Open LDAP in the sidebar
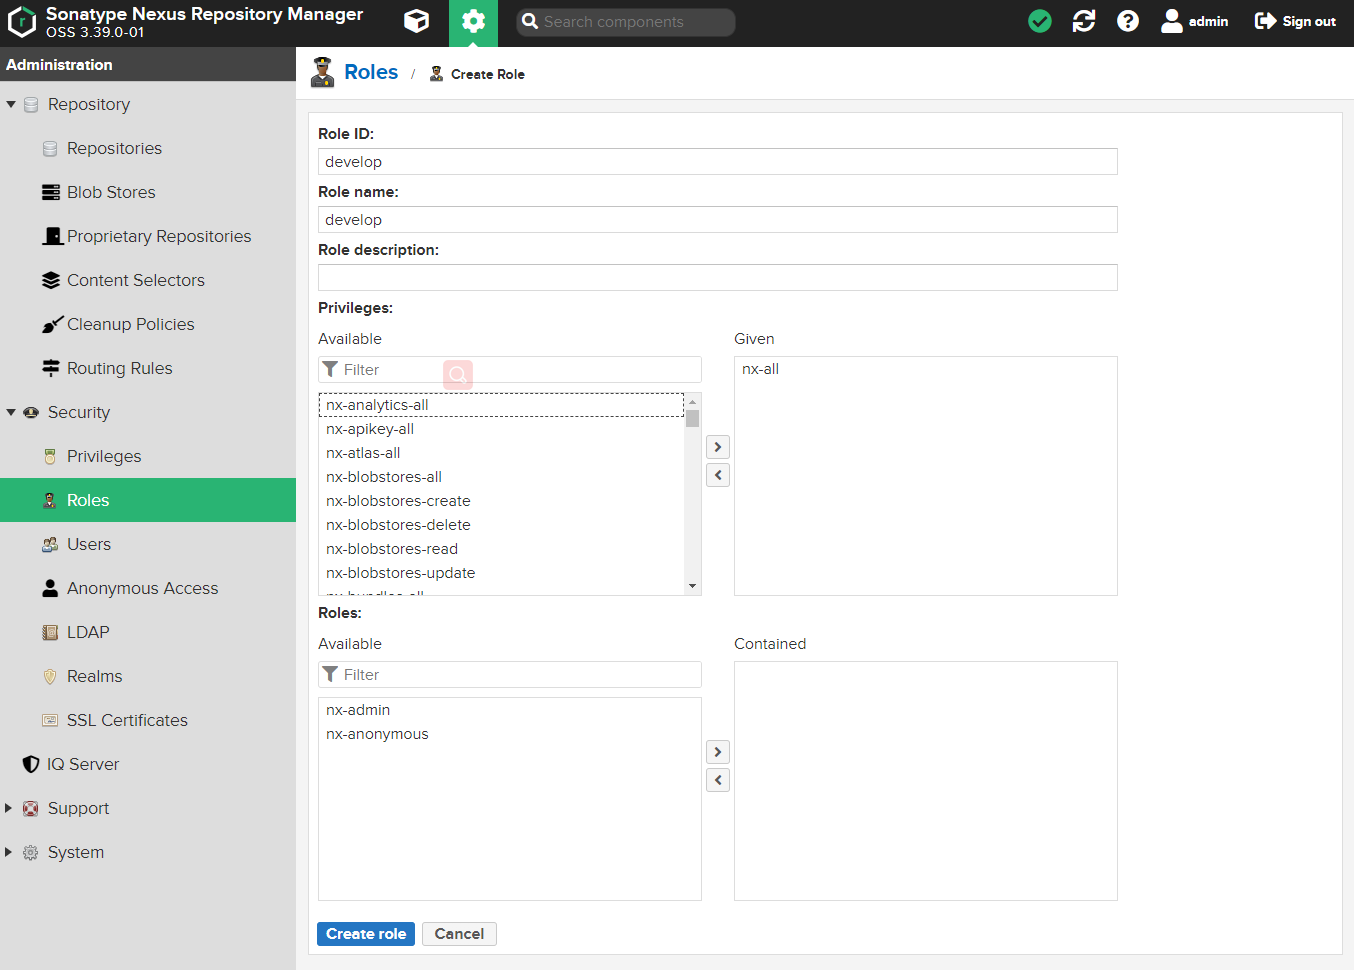Image resolution: width=1354 pixels, height=970 pixels. (148, 632)
